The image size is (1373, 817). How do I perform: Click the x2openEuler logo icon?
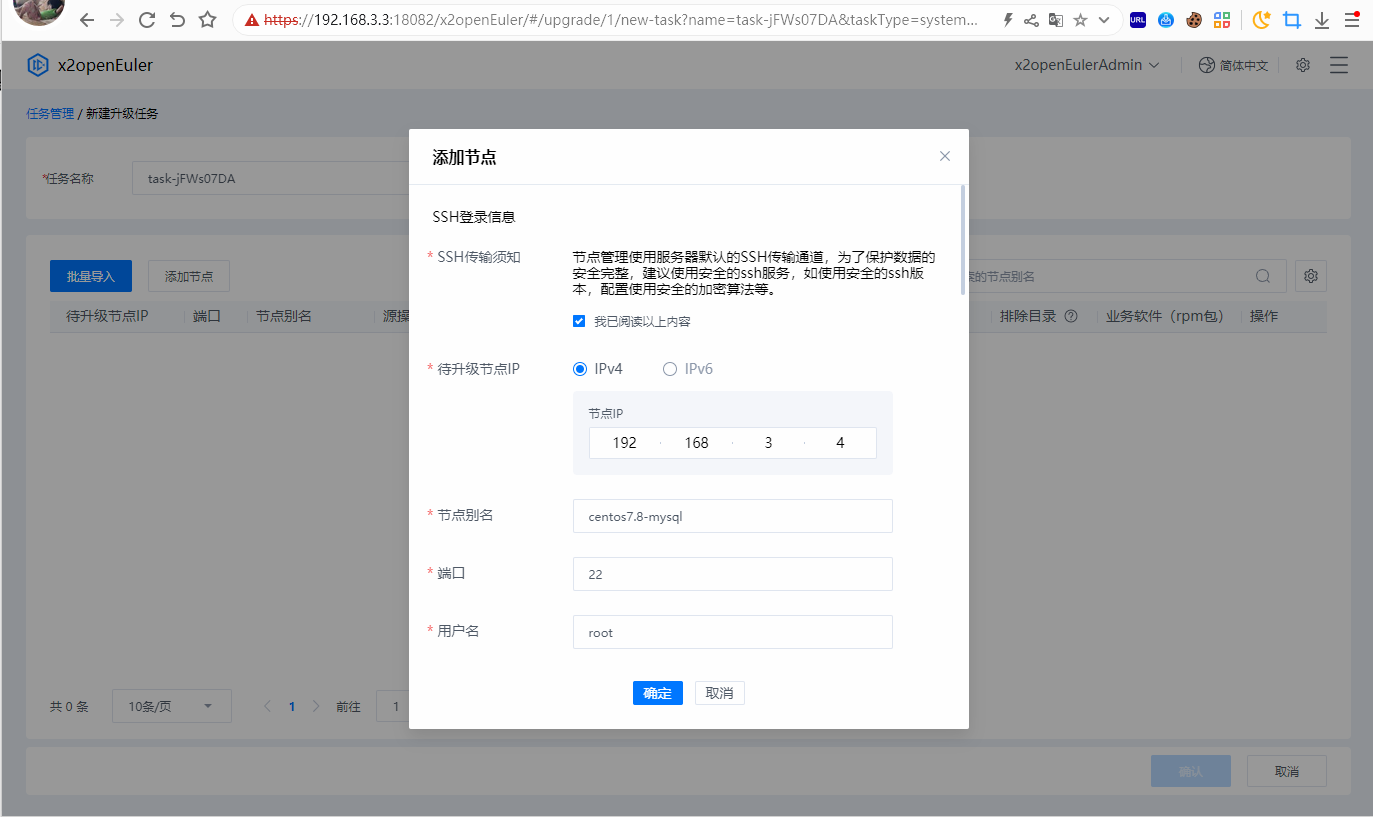[38, 65]
